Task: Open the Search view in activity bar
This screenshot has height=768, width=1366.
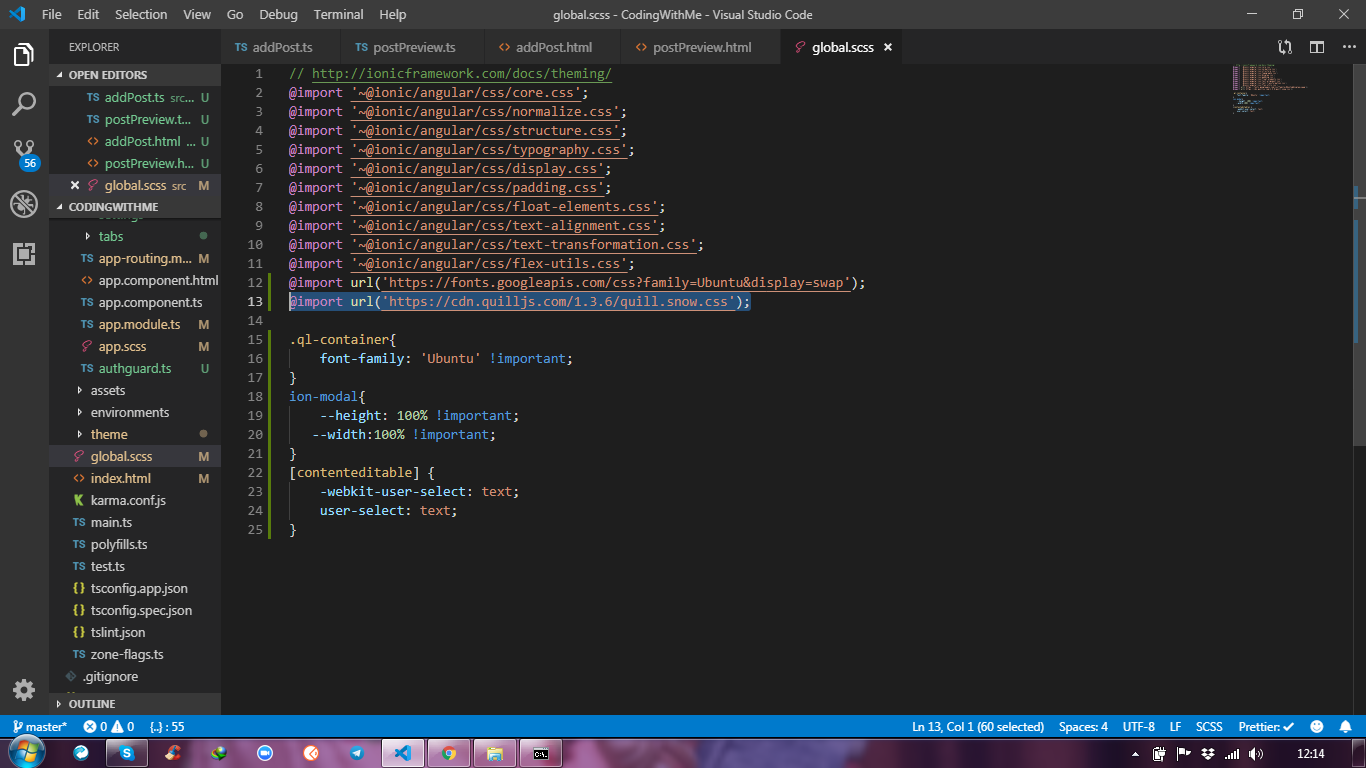Action: point(24,104)
